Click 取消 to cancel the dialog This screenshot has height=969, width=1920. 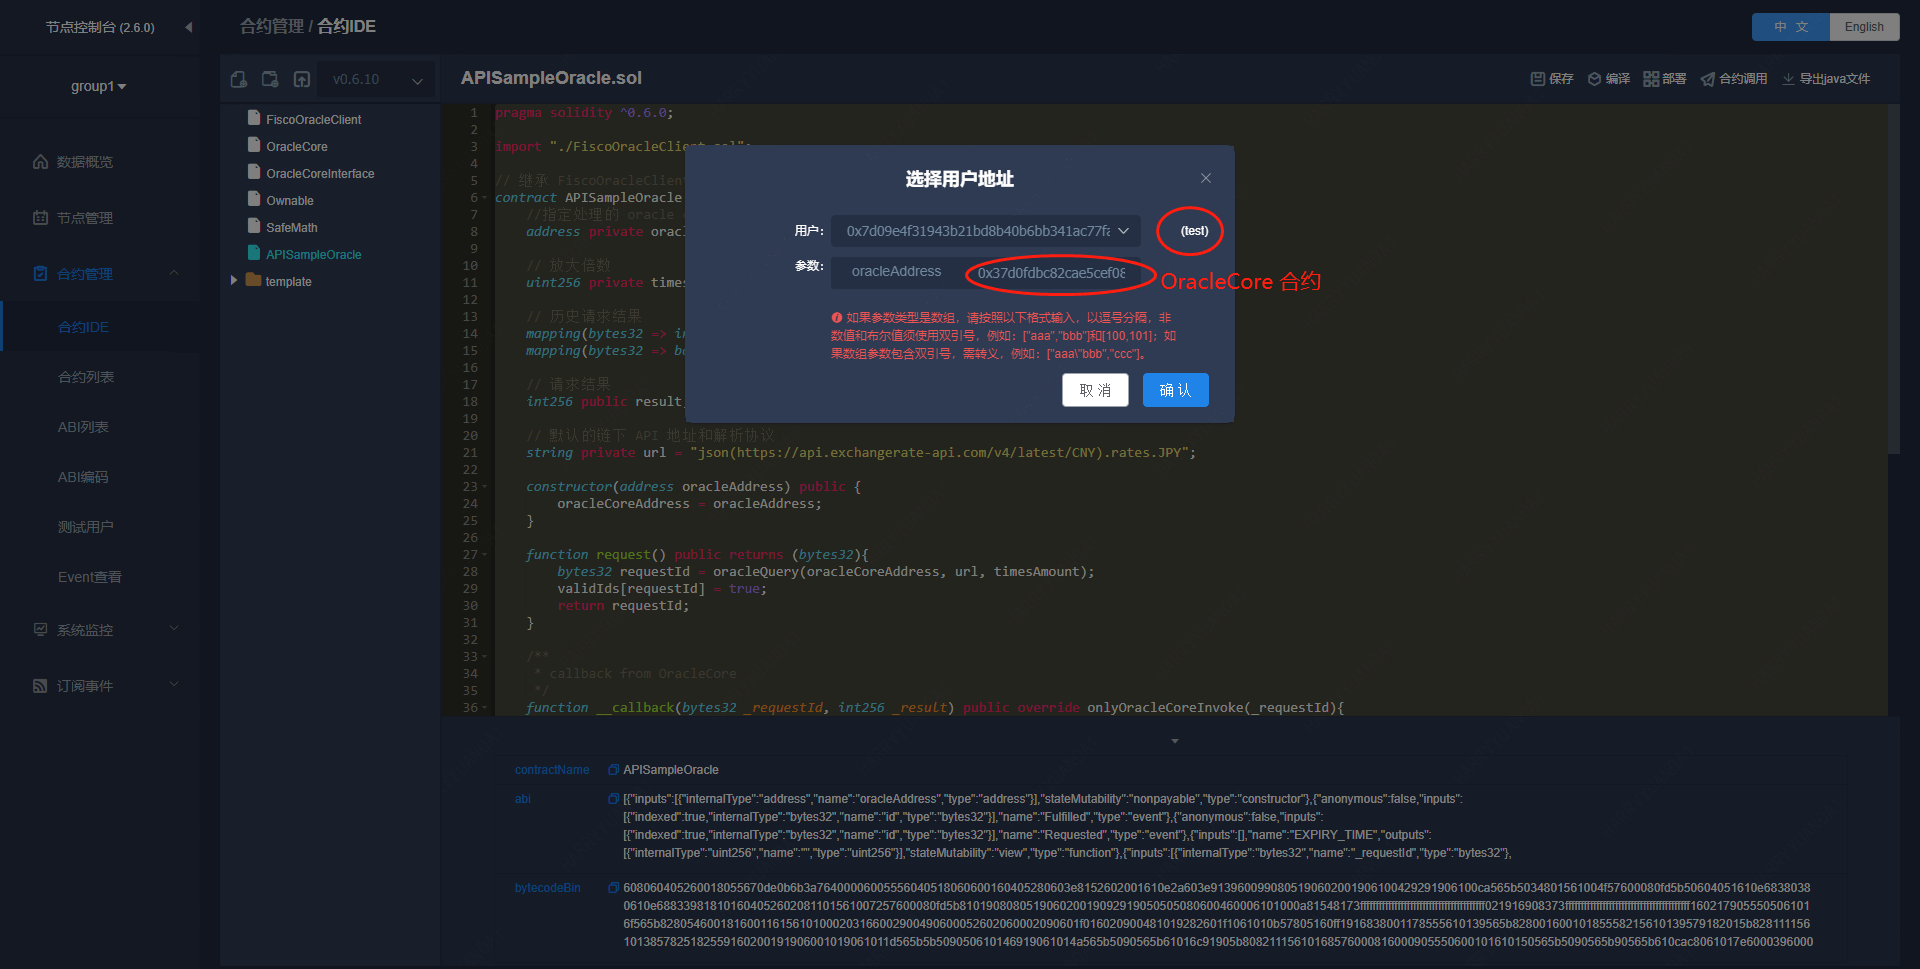(x=1095, y=390)
